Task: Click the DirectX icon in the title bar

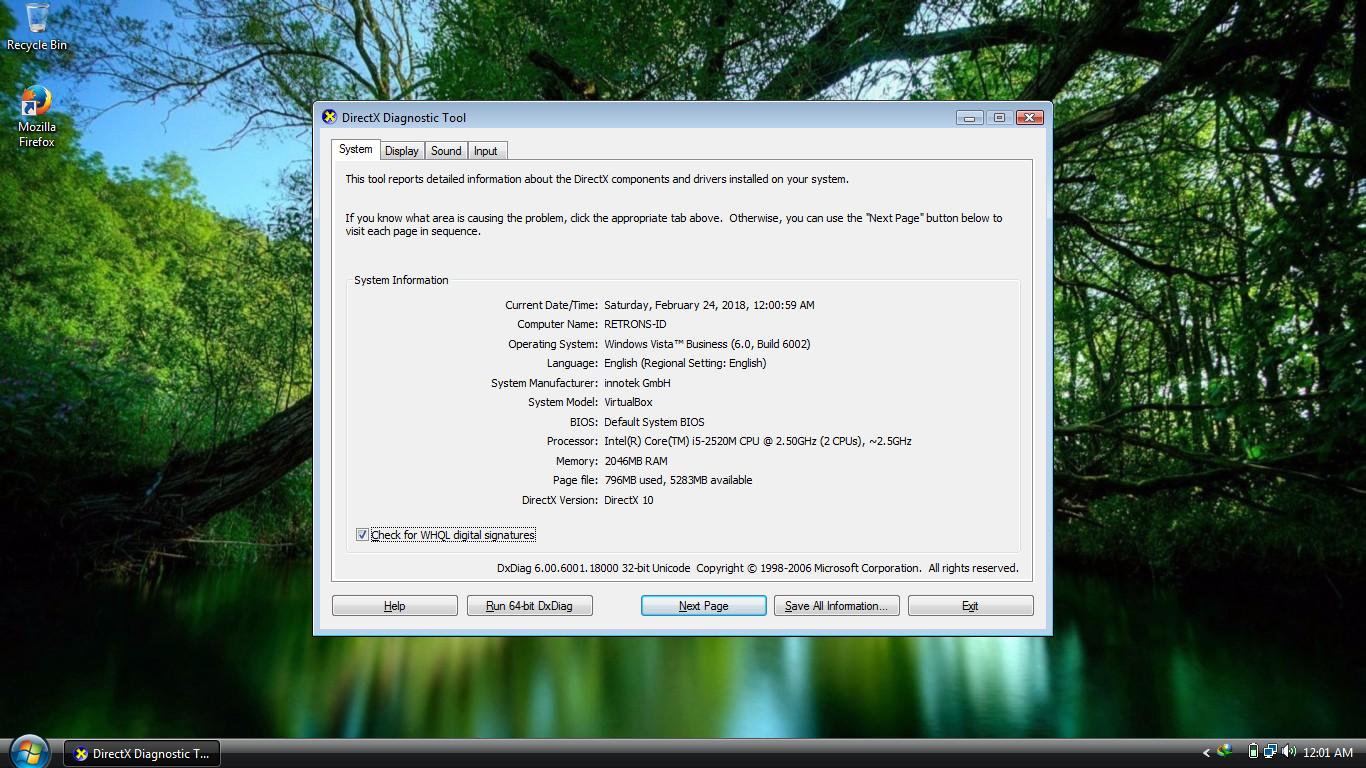Action: [329, 117]
